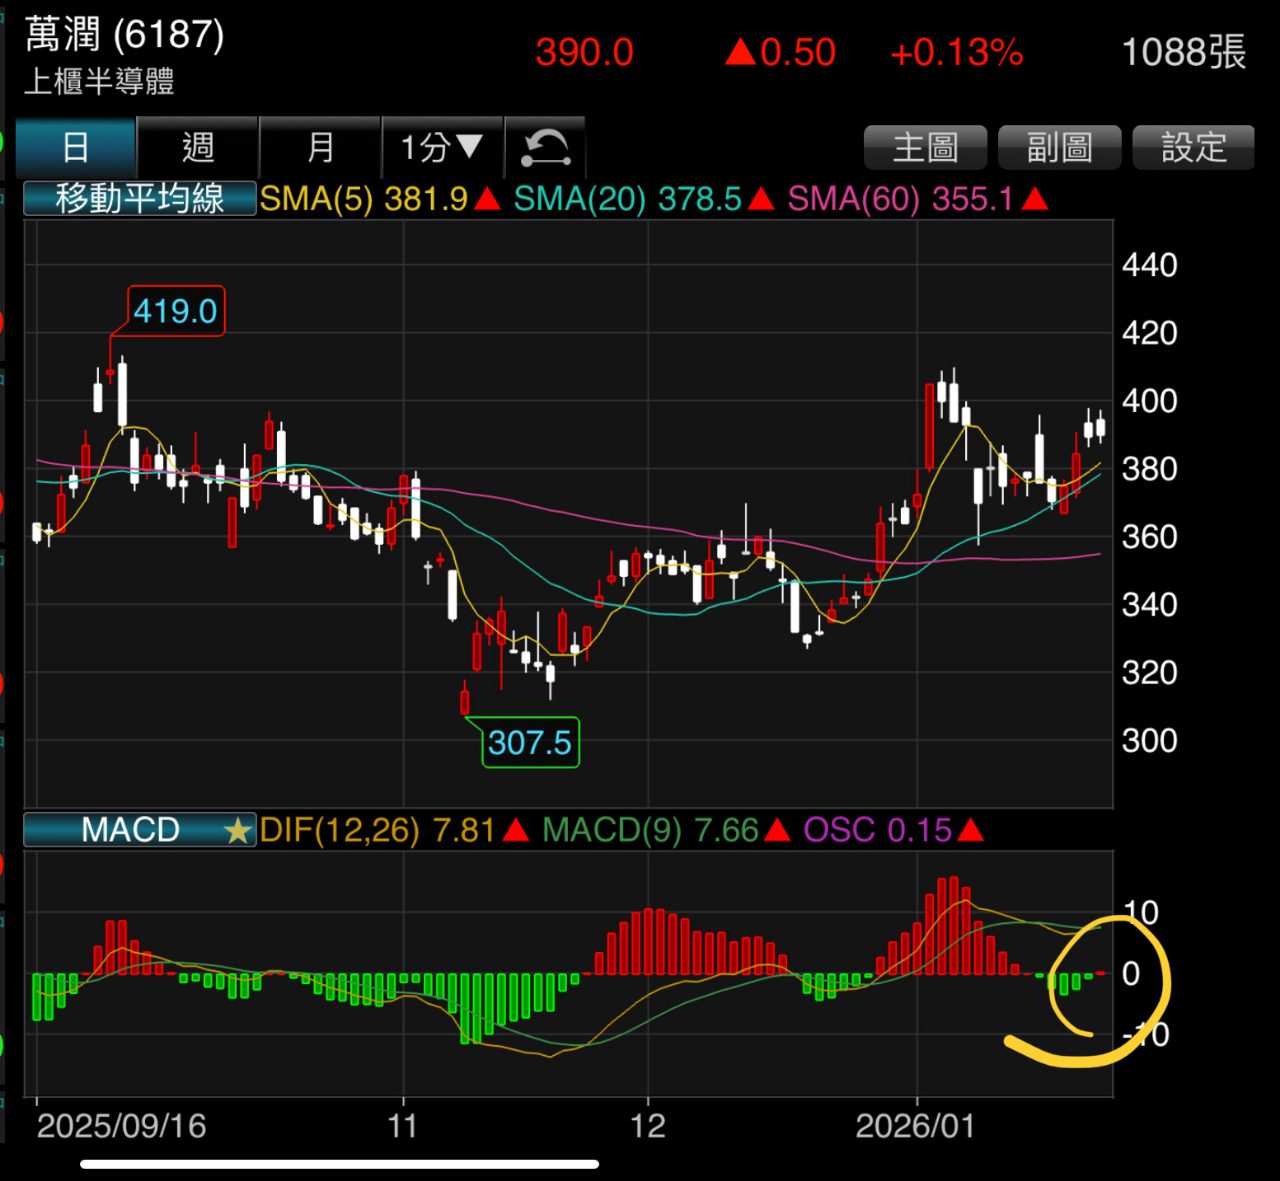
Task: Tap the 419.0 high price marker
Action: [176, 311]
